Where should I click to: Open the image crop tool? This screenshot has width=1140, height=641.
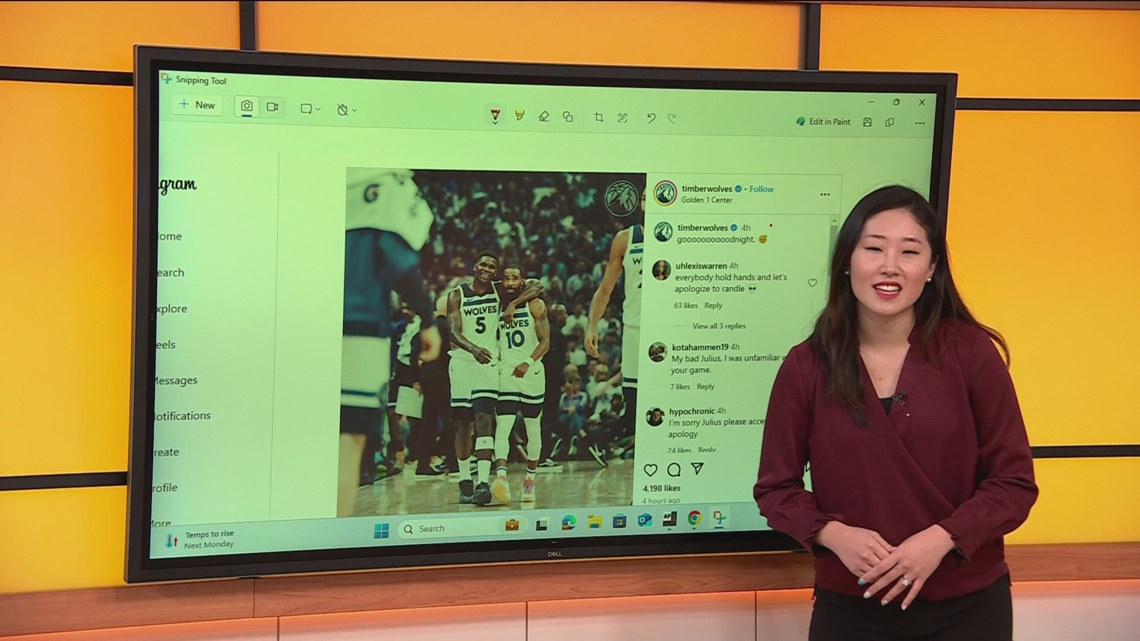(598, 117)
